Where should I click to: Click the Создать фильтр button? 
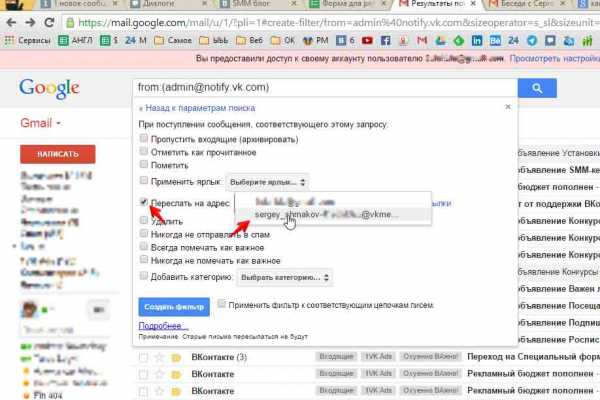(x=174, y=307)
